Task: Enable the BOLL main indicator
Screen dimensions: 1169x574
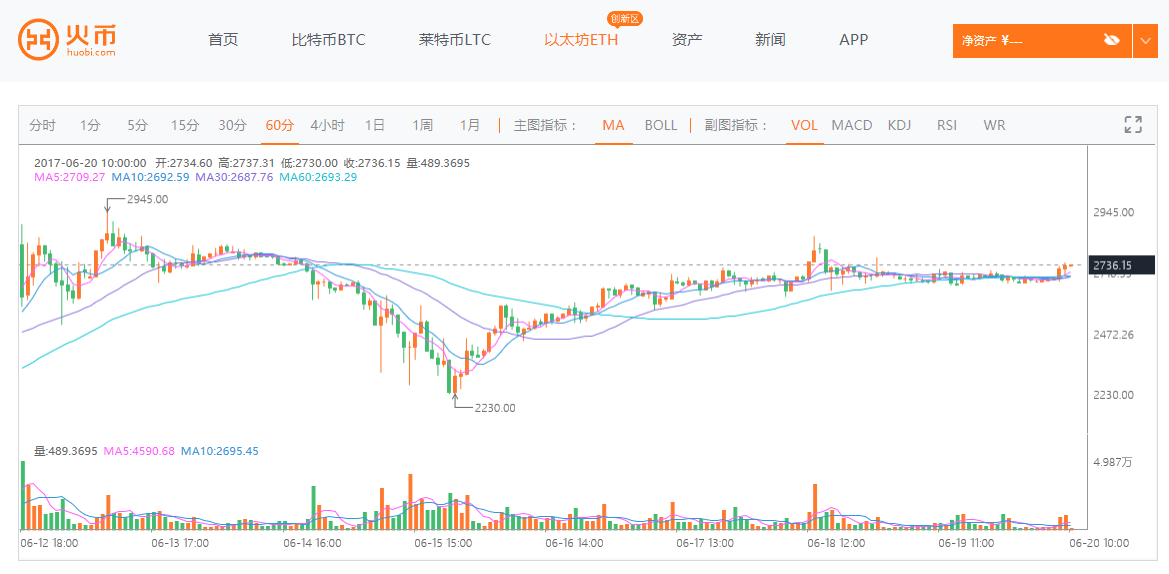Action: [x=661, y=125]
